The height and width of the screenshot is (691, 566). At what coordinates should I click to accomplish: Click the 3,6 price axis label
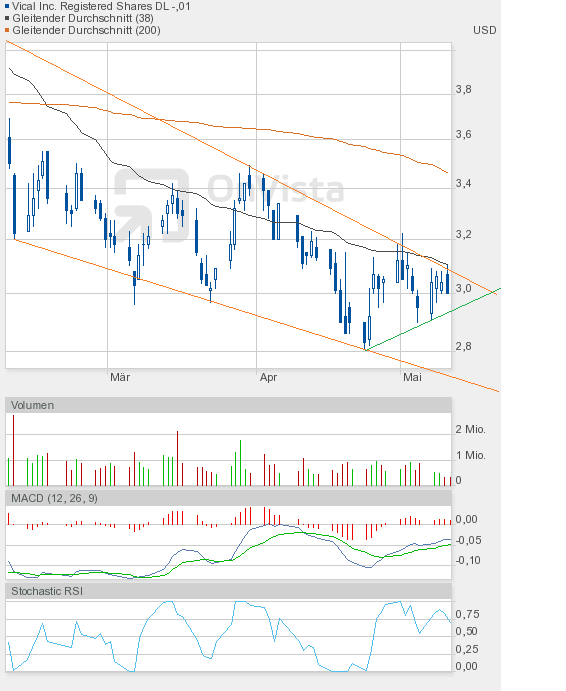pos(463,134)
